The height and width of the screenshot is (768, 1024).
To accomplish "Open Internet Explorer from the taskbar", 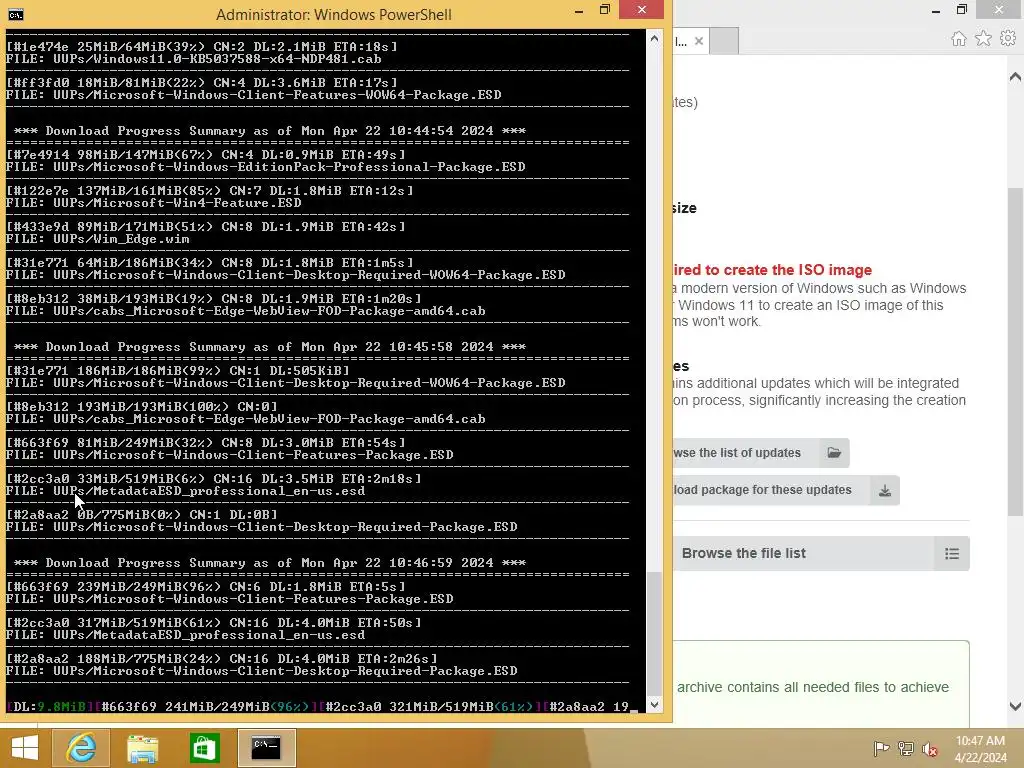I will (81, 748).
